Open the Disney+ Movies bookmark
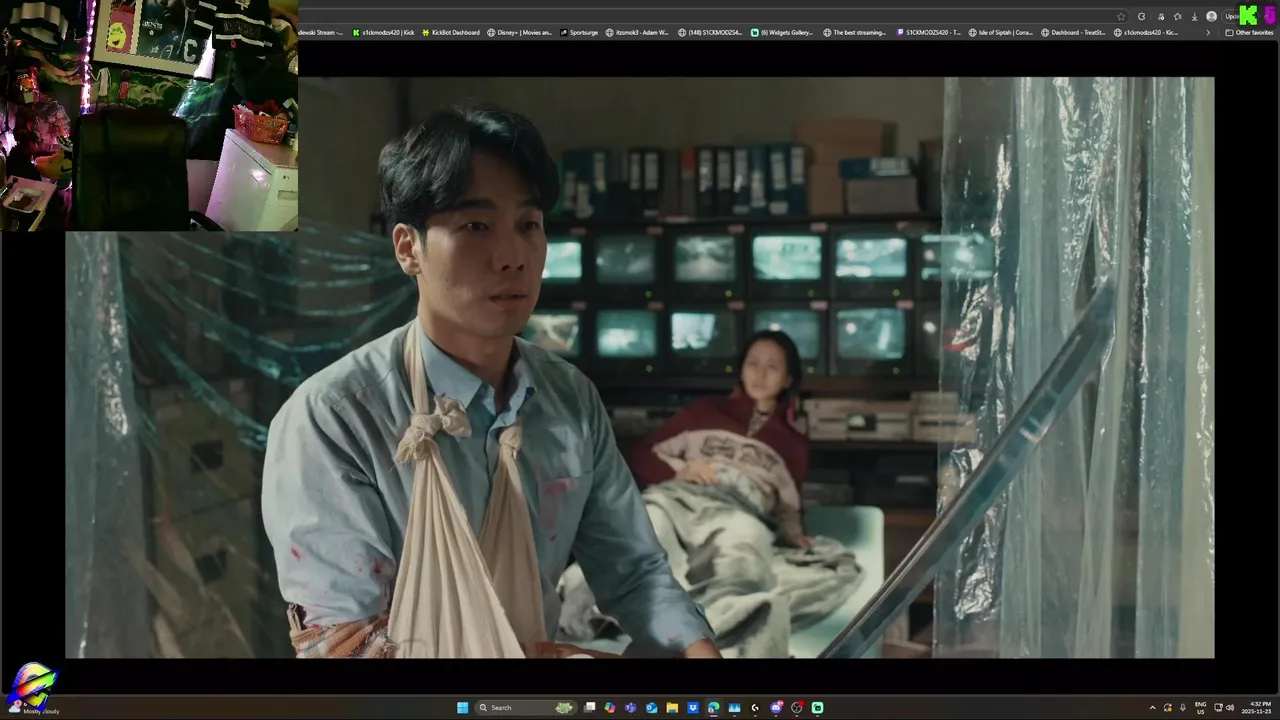This screenshot has height=720, width=1280. [519, 32]
